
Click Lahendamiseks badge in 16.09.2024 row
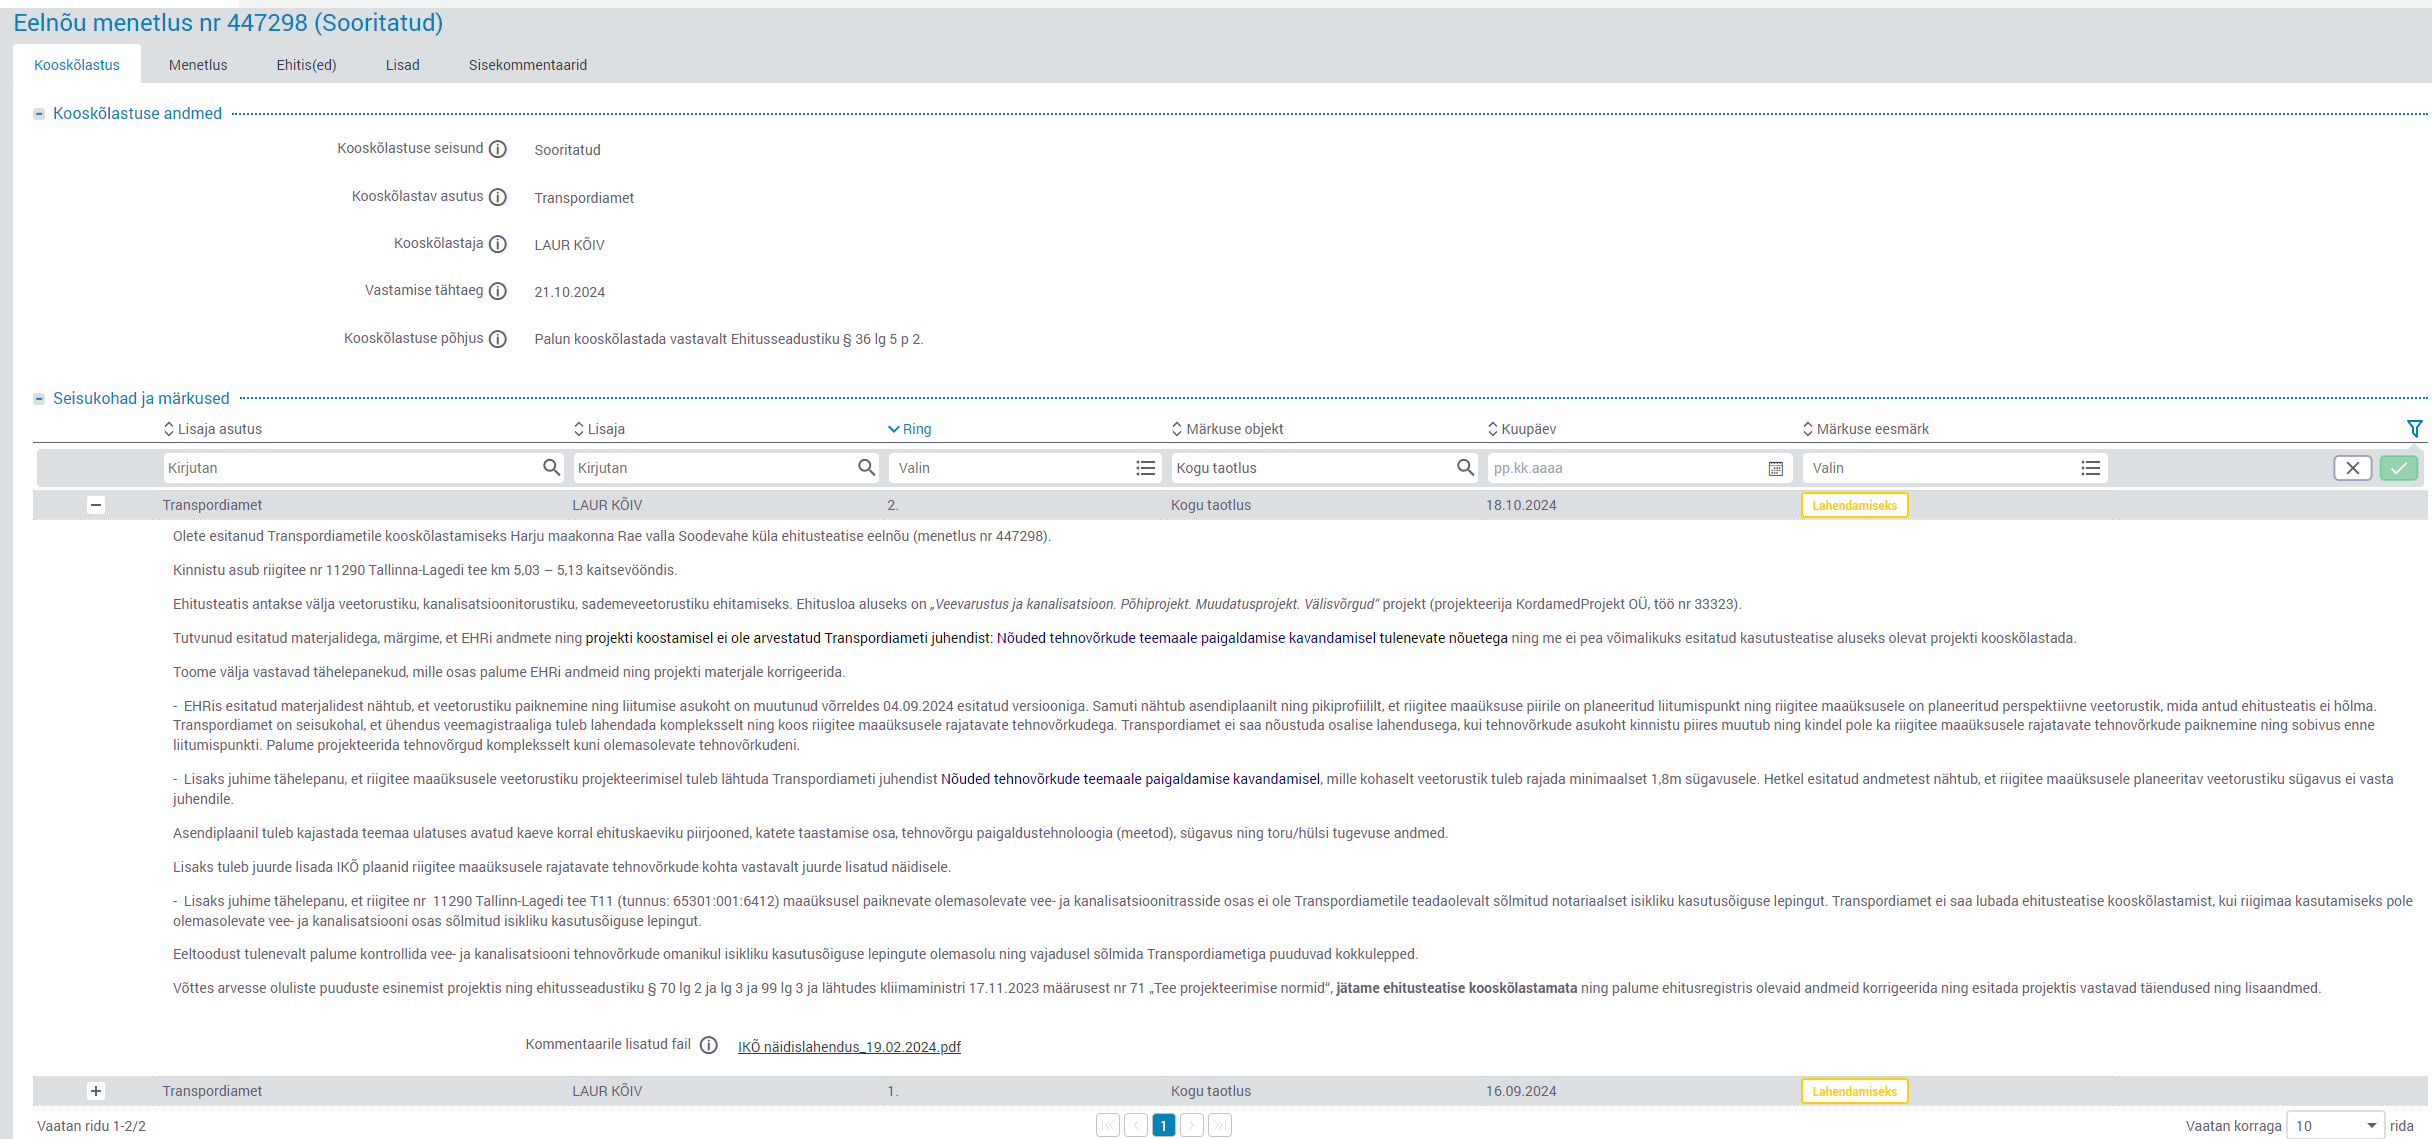pos(1854,1091)
